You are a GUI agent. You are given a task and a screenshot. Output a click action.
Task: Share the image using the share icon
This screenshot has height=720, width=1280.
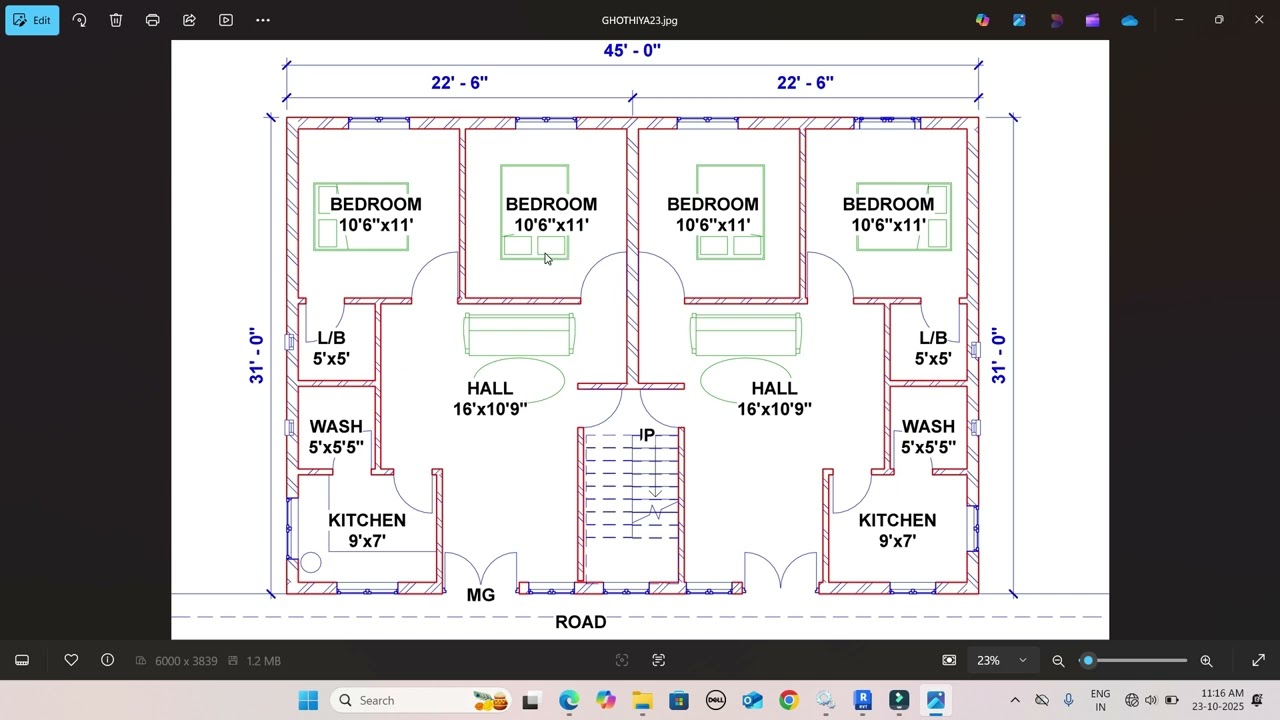point(189,20)
